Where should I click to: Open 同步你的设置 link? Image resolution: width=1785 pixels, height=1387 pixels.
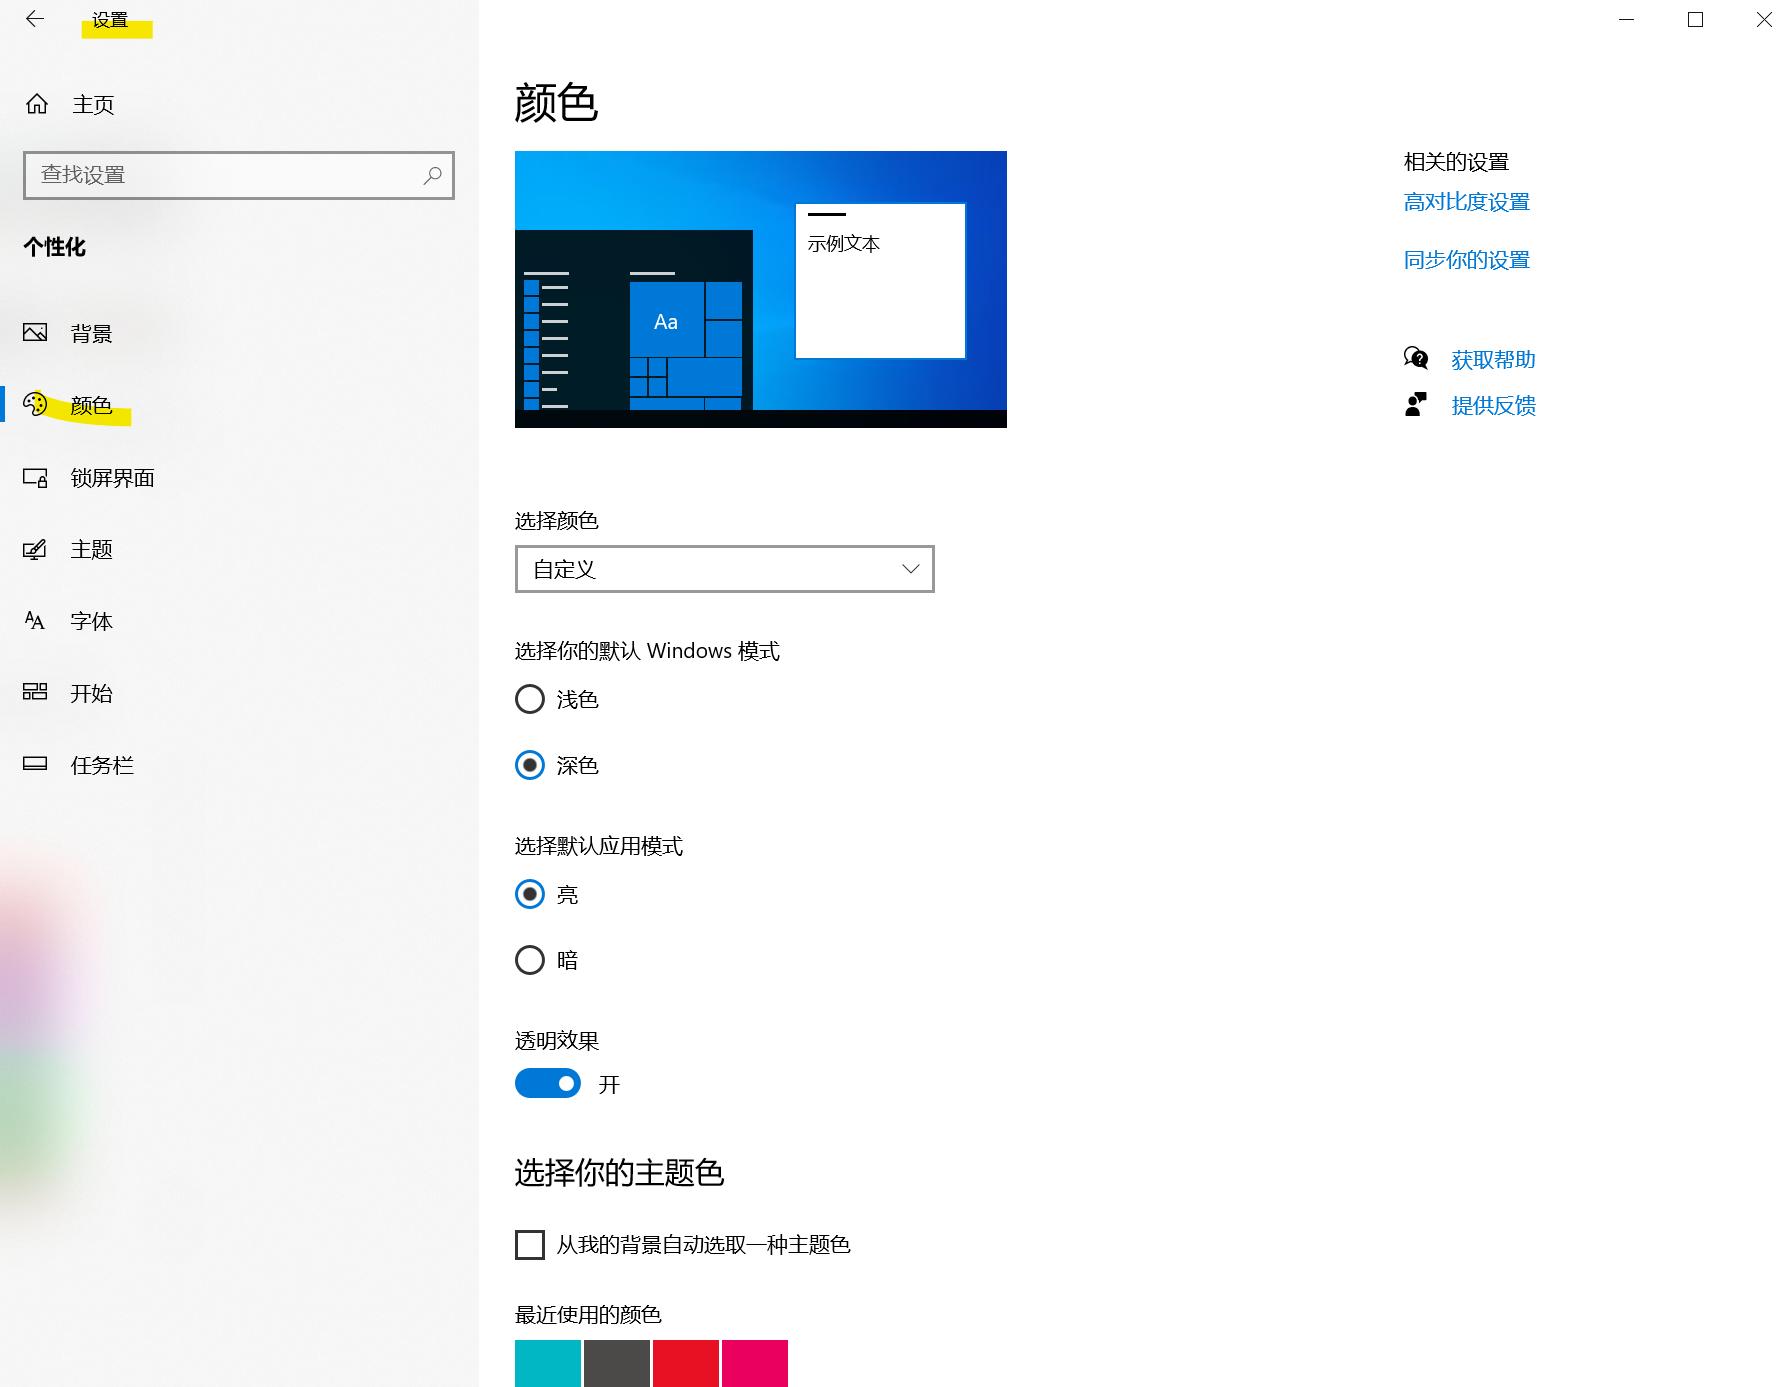click(x=1466, y=259)
